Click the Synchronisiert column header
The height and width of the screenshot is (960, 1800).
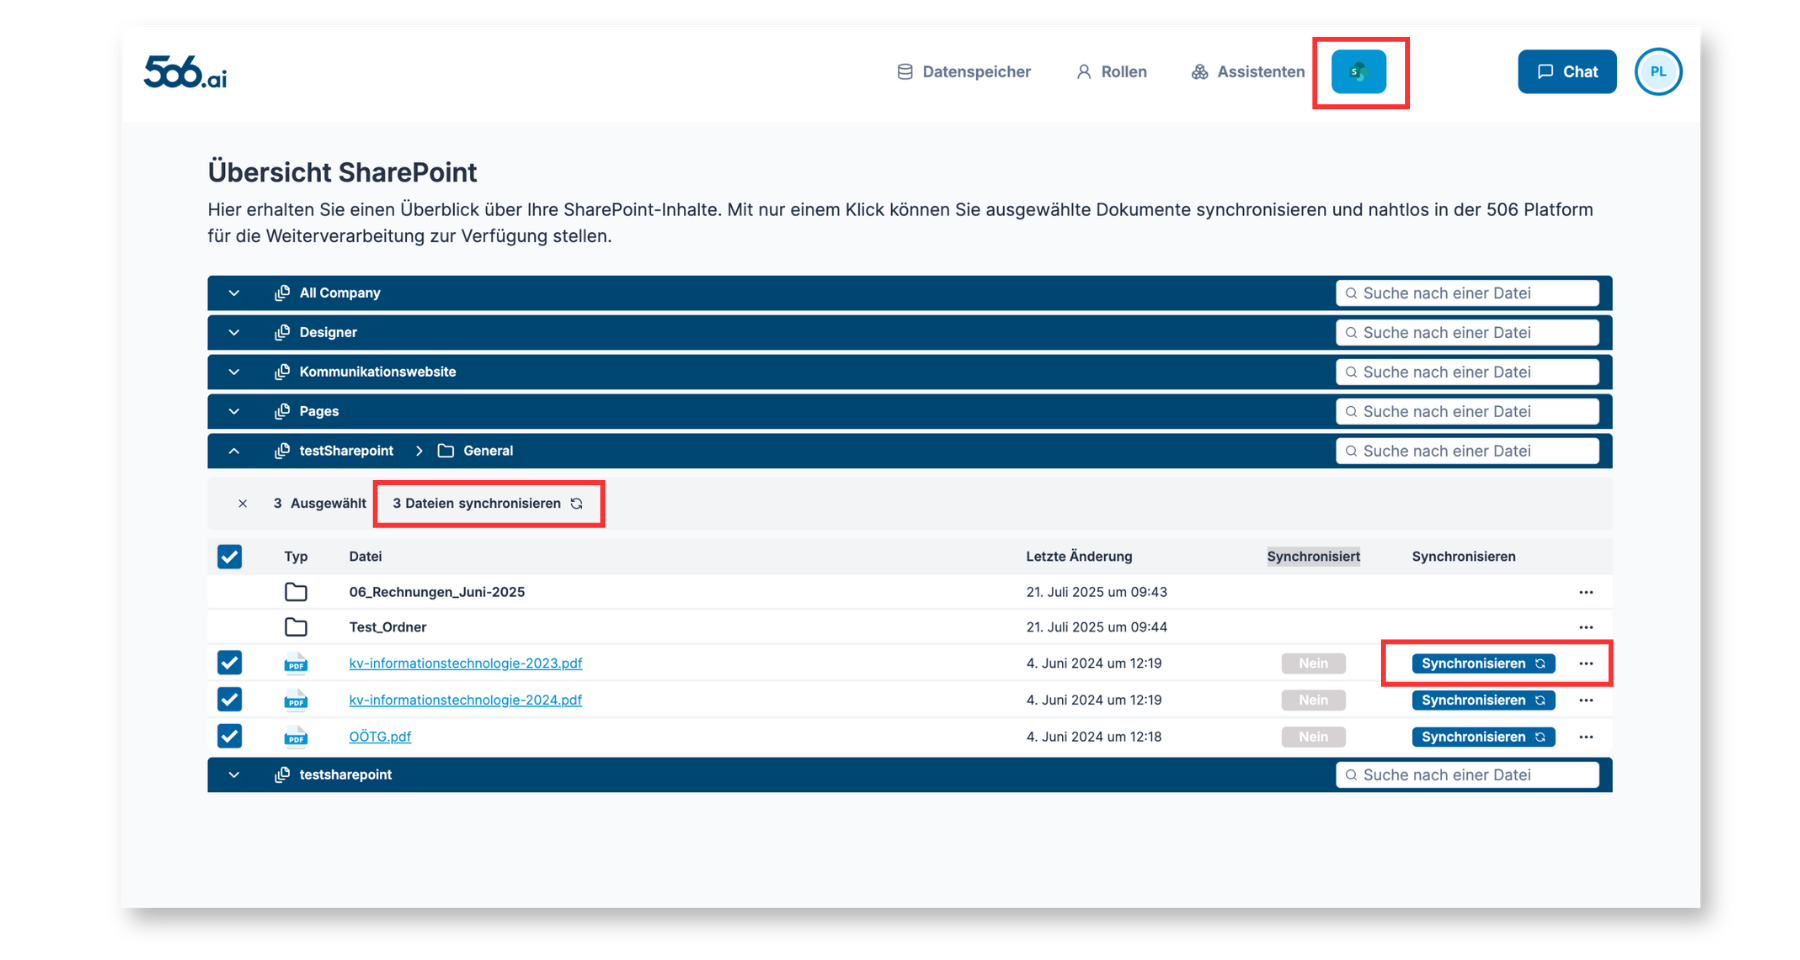tap(1313, 556)
